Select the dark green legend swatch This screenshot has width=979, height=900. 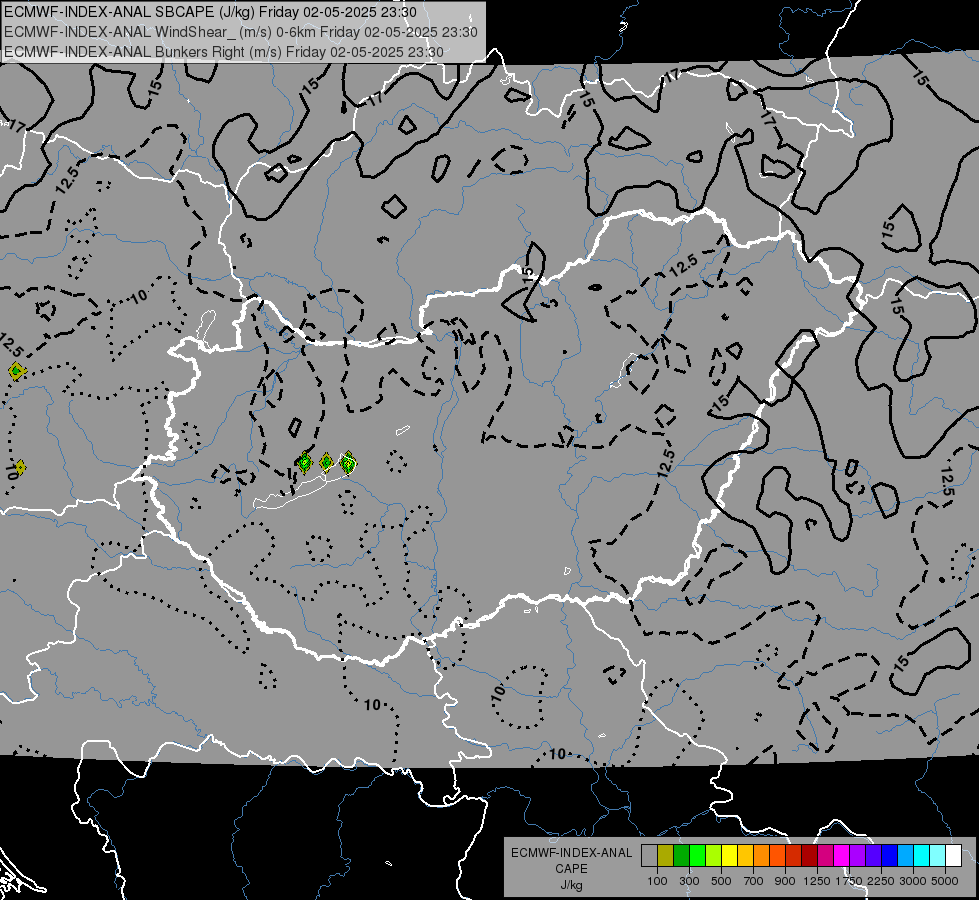[x=681, y=856]
